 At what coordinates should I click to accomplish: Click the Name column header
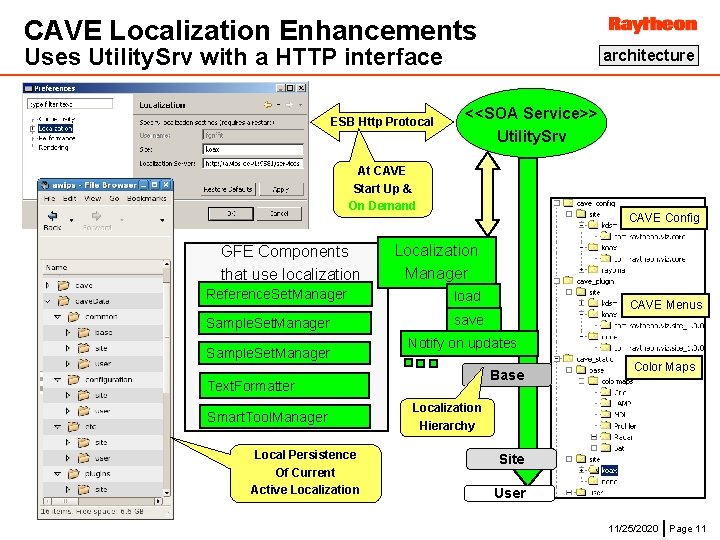[x=103, y=267]
